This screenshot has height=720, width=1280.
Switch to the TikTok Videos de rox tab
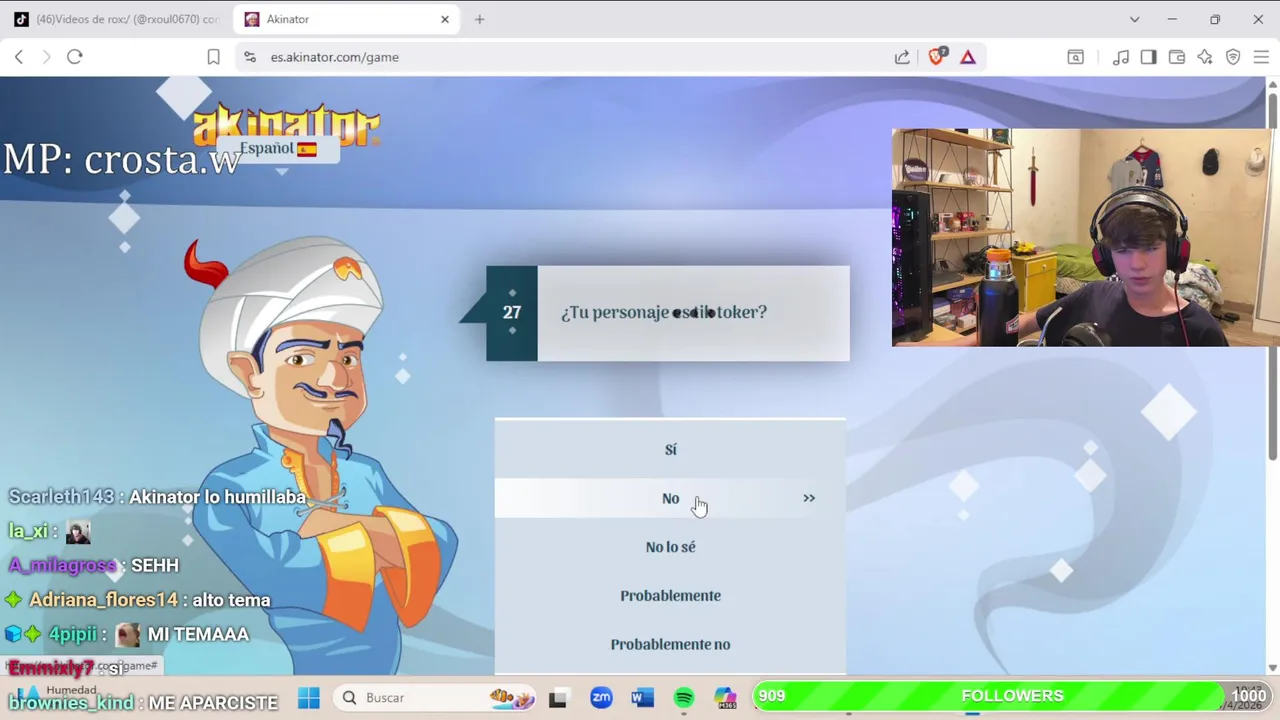tap(117, 19)
